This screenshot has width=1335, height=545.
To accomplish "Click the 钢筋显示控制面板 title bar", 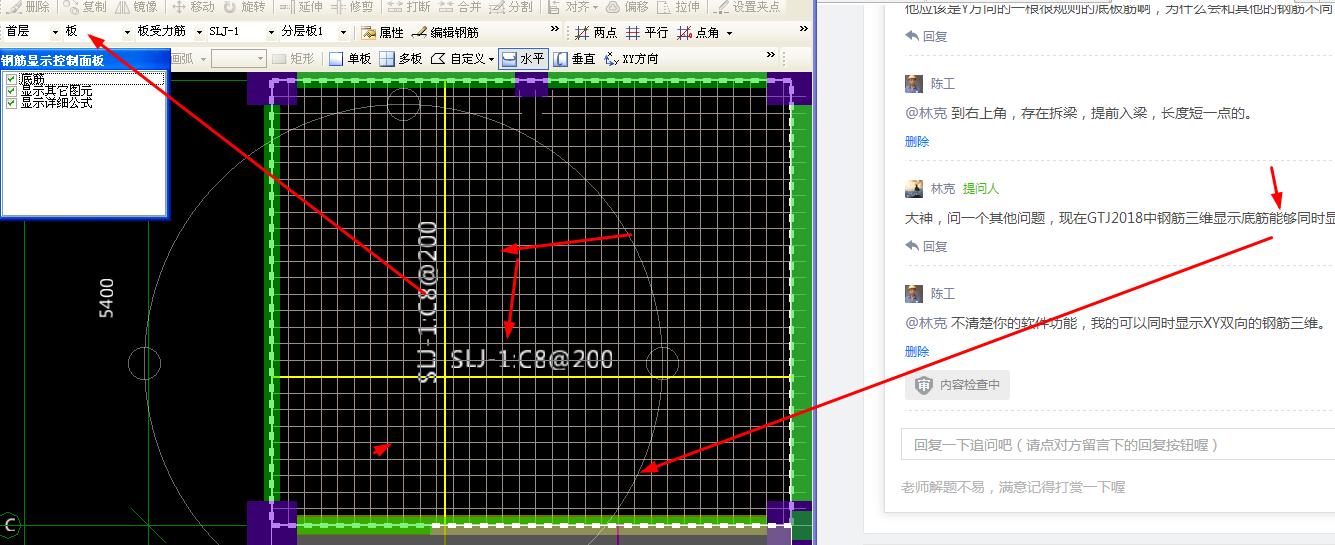I will click(84, 60).
